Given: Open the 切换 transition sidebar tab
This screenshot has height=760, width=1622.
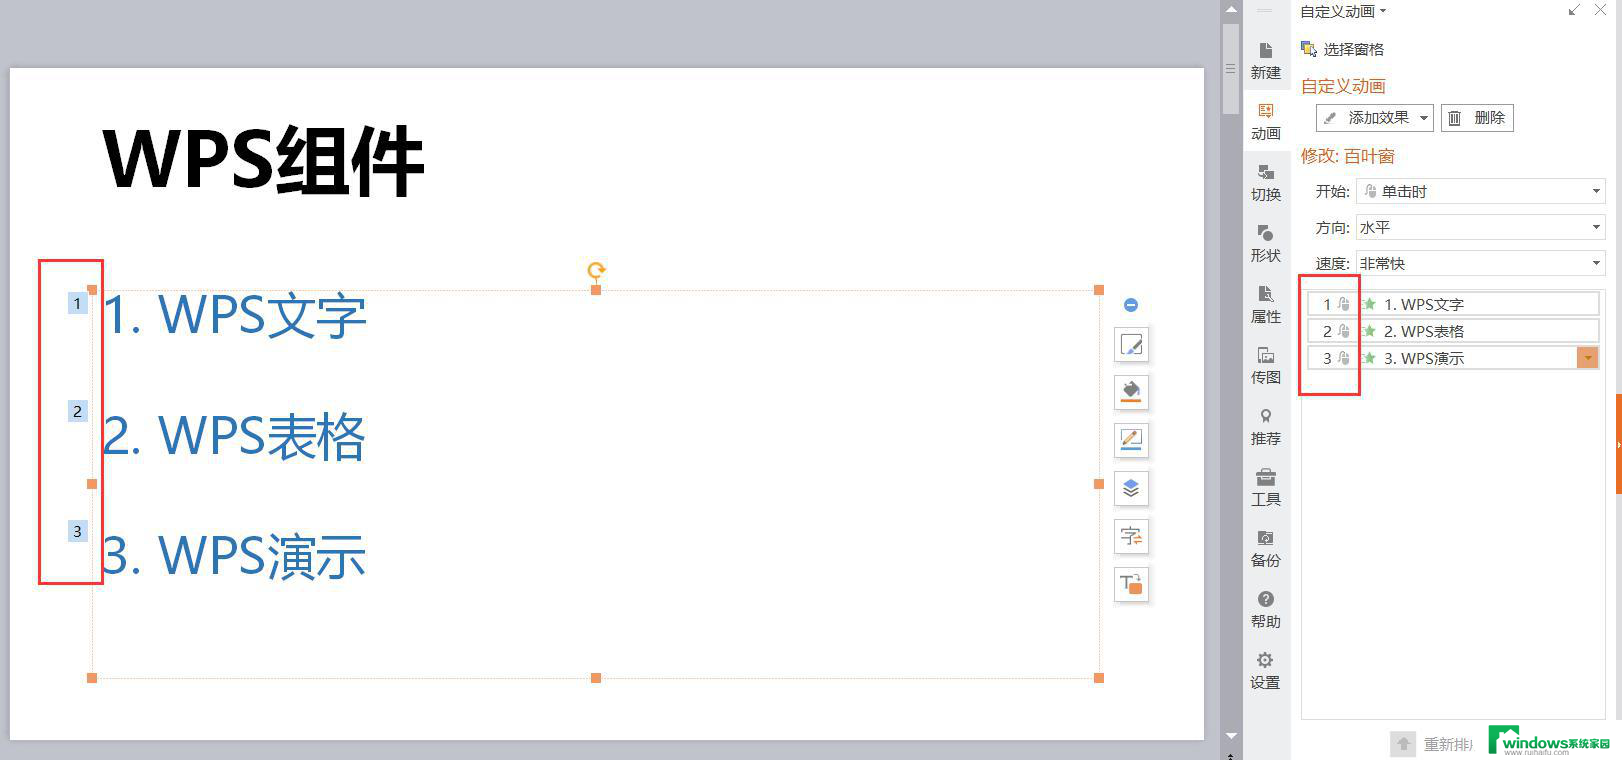Looking at the screenshot, I should (x=1265, y=183).
